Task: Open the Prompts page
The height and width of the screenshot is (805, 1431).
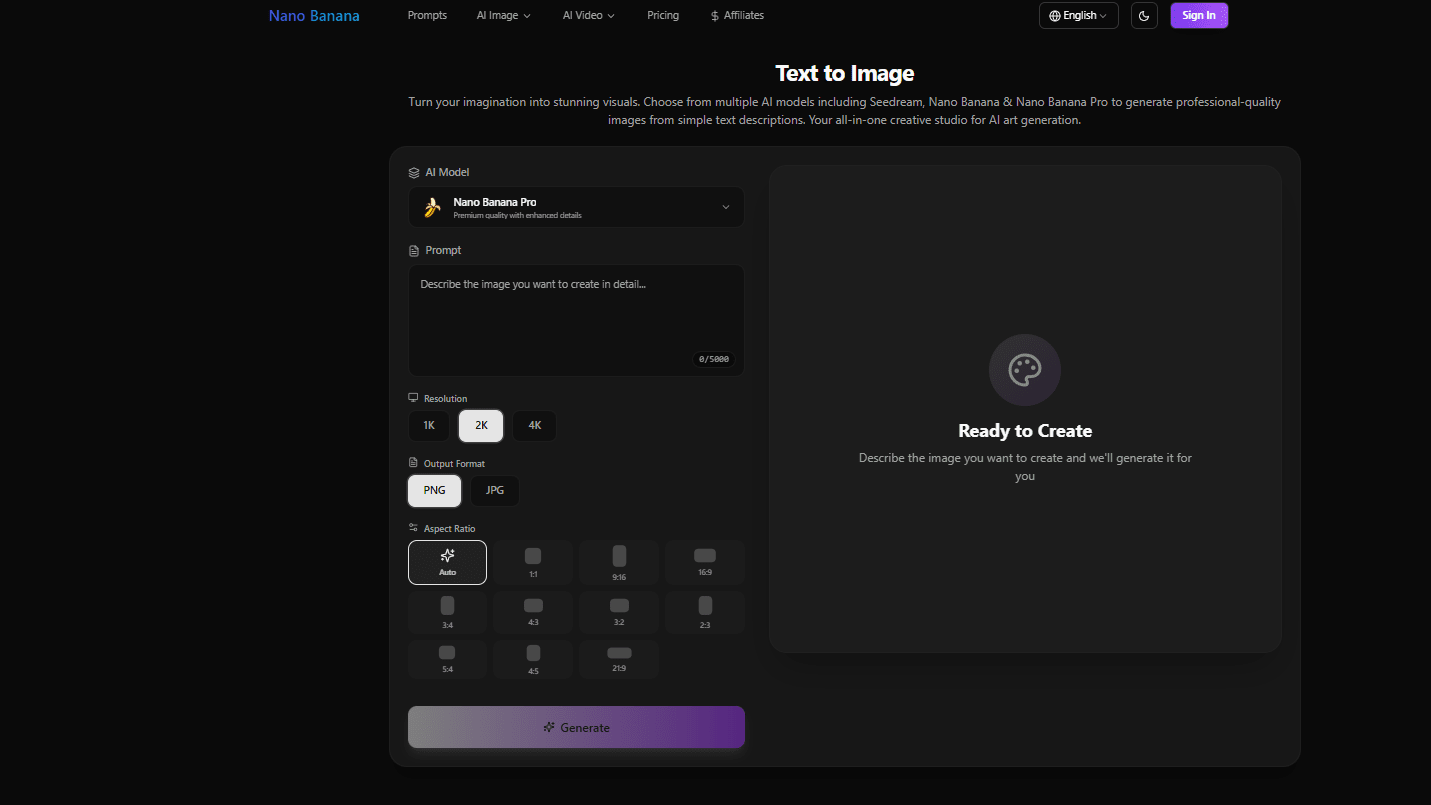Action: click(x=427, y=16)
